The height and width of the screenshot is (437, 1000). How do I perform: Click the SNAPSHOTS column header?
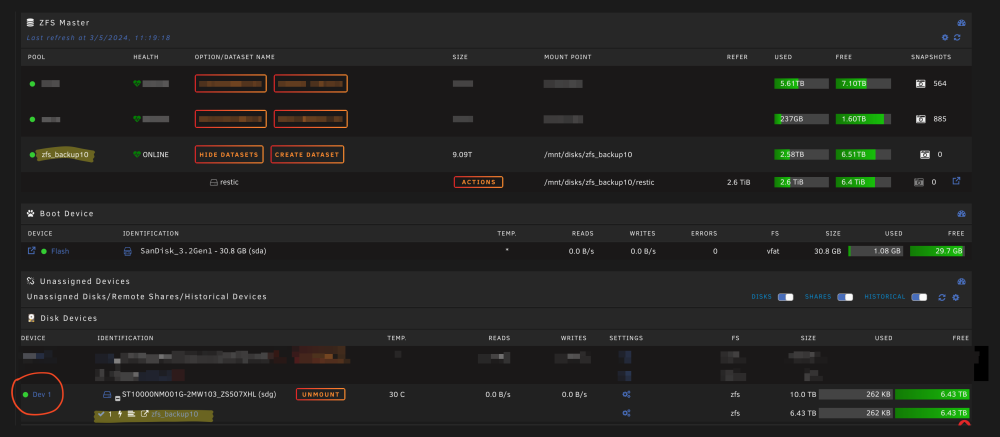[x=930, y=57]
